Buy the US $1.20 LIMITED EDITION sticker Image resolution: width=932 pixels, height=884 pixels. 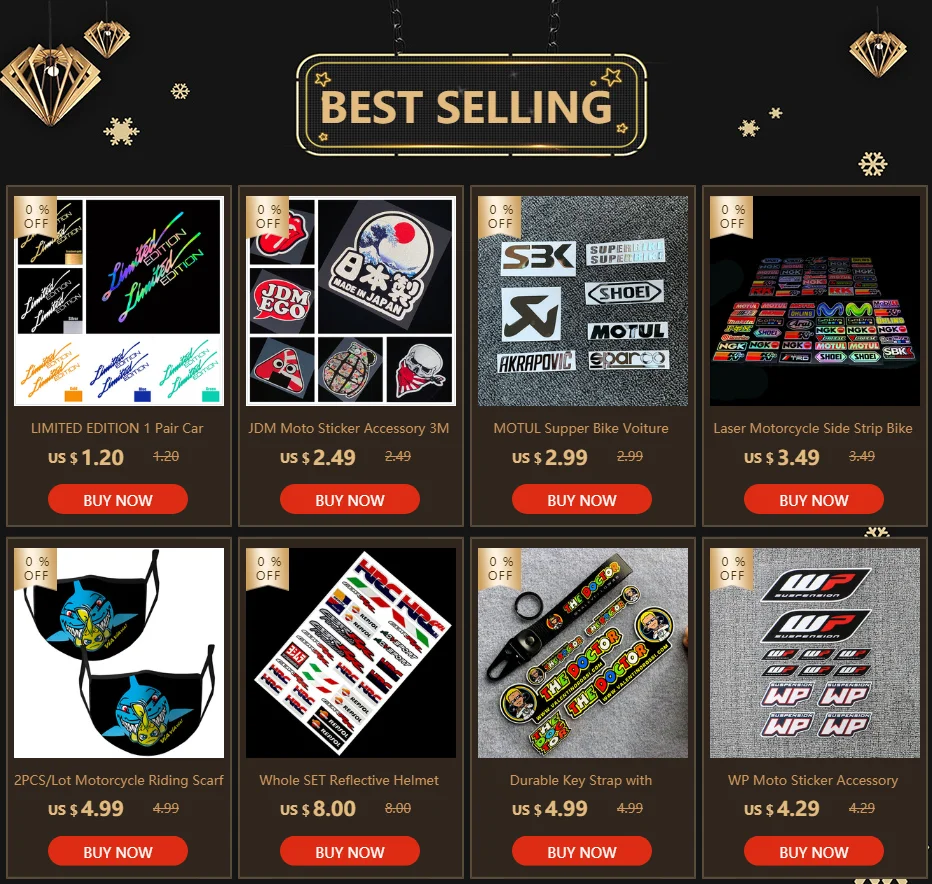(x=118, y=499)
